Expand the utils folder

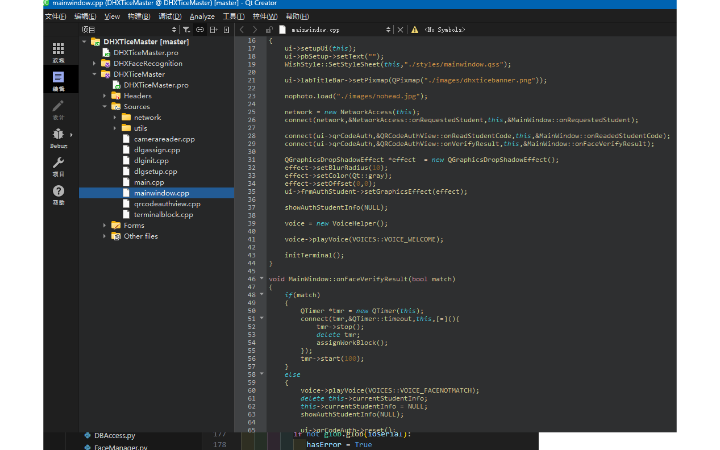click(115, 128)
